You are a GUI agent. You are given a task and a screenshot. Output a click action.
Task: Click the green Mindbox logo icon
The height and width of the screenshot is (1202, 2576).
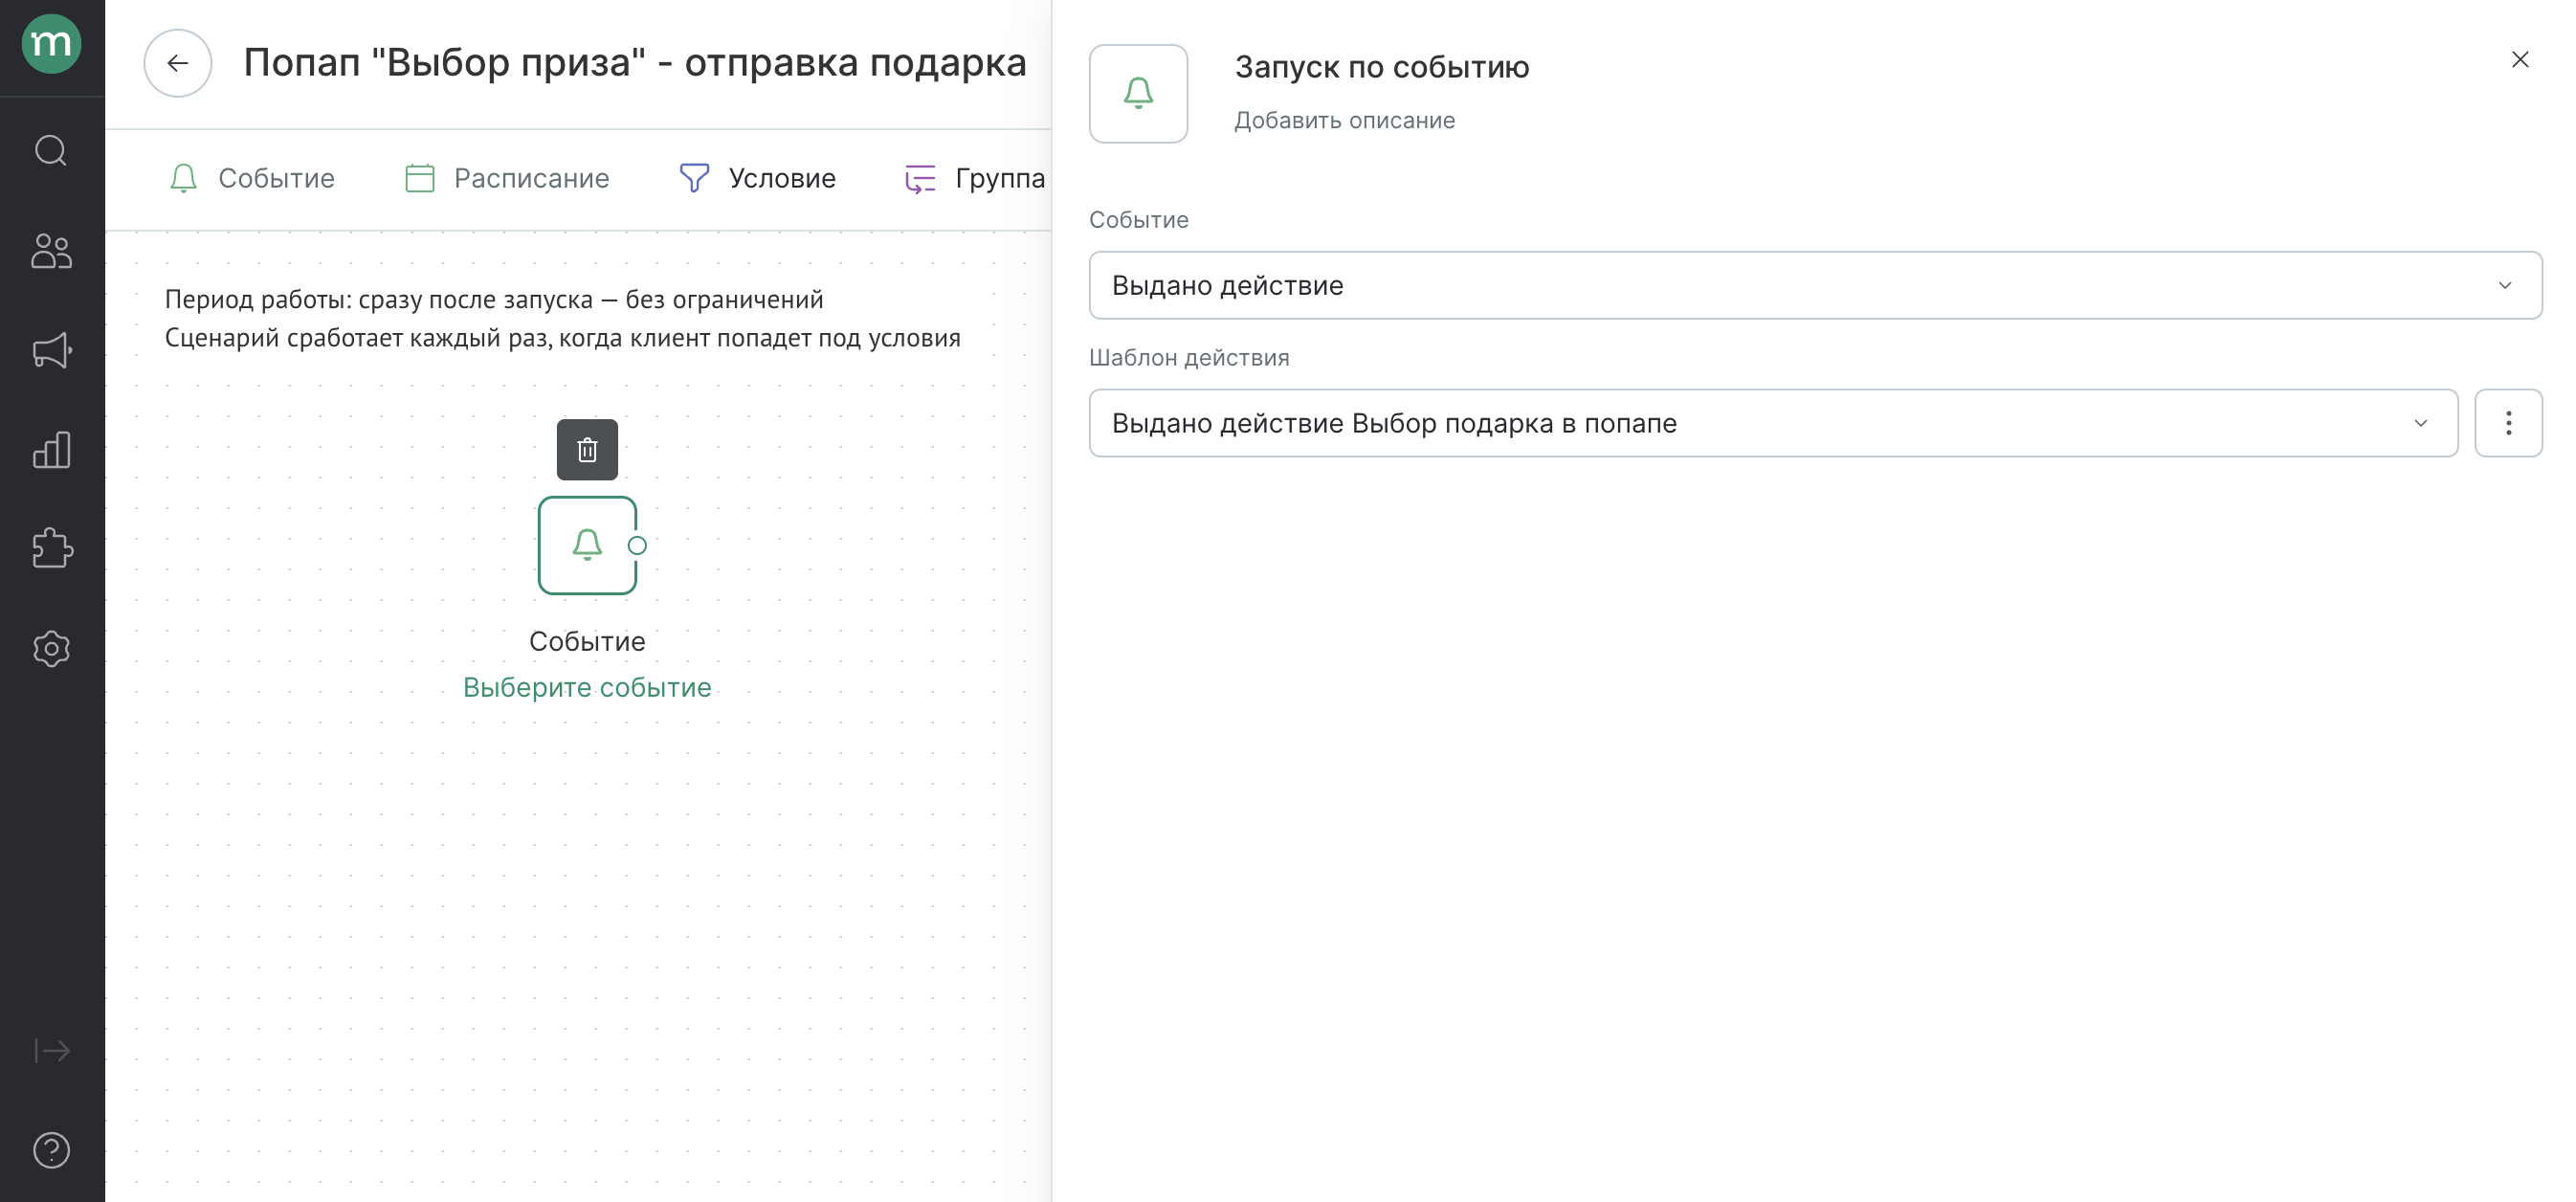tap(51, 45)
